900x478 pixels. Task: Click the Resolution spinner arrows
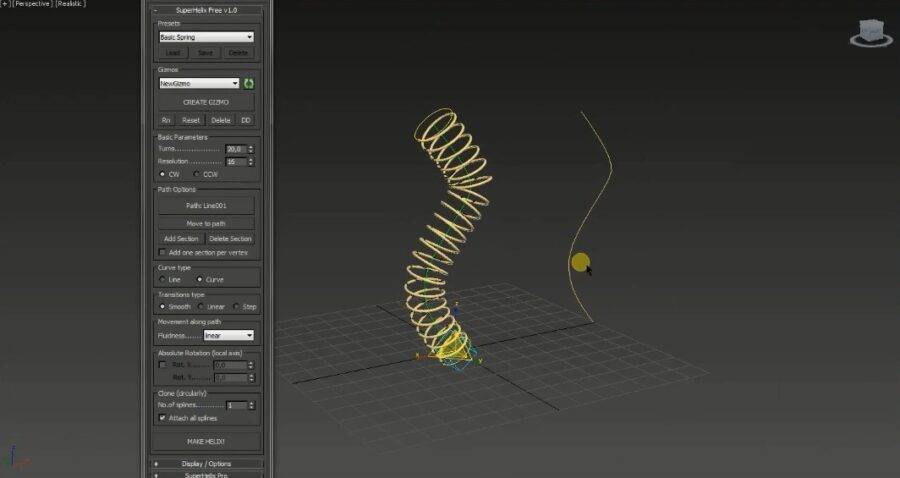click(x=251, y=162)
